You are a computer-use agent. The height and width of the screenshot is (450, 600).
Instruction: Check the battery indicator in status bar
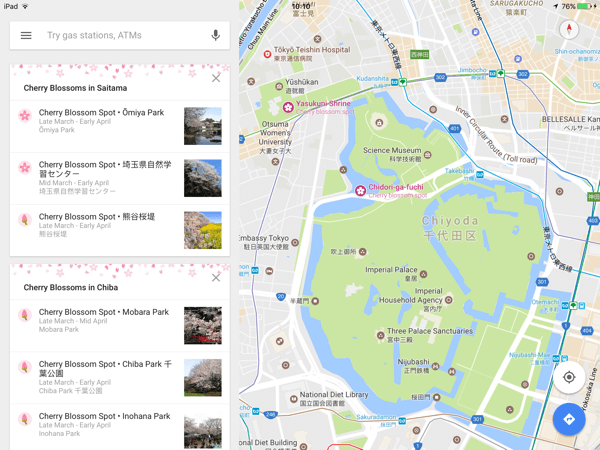(584, 6)
